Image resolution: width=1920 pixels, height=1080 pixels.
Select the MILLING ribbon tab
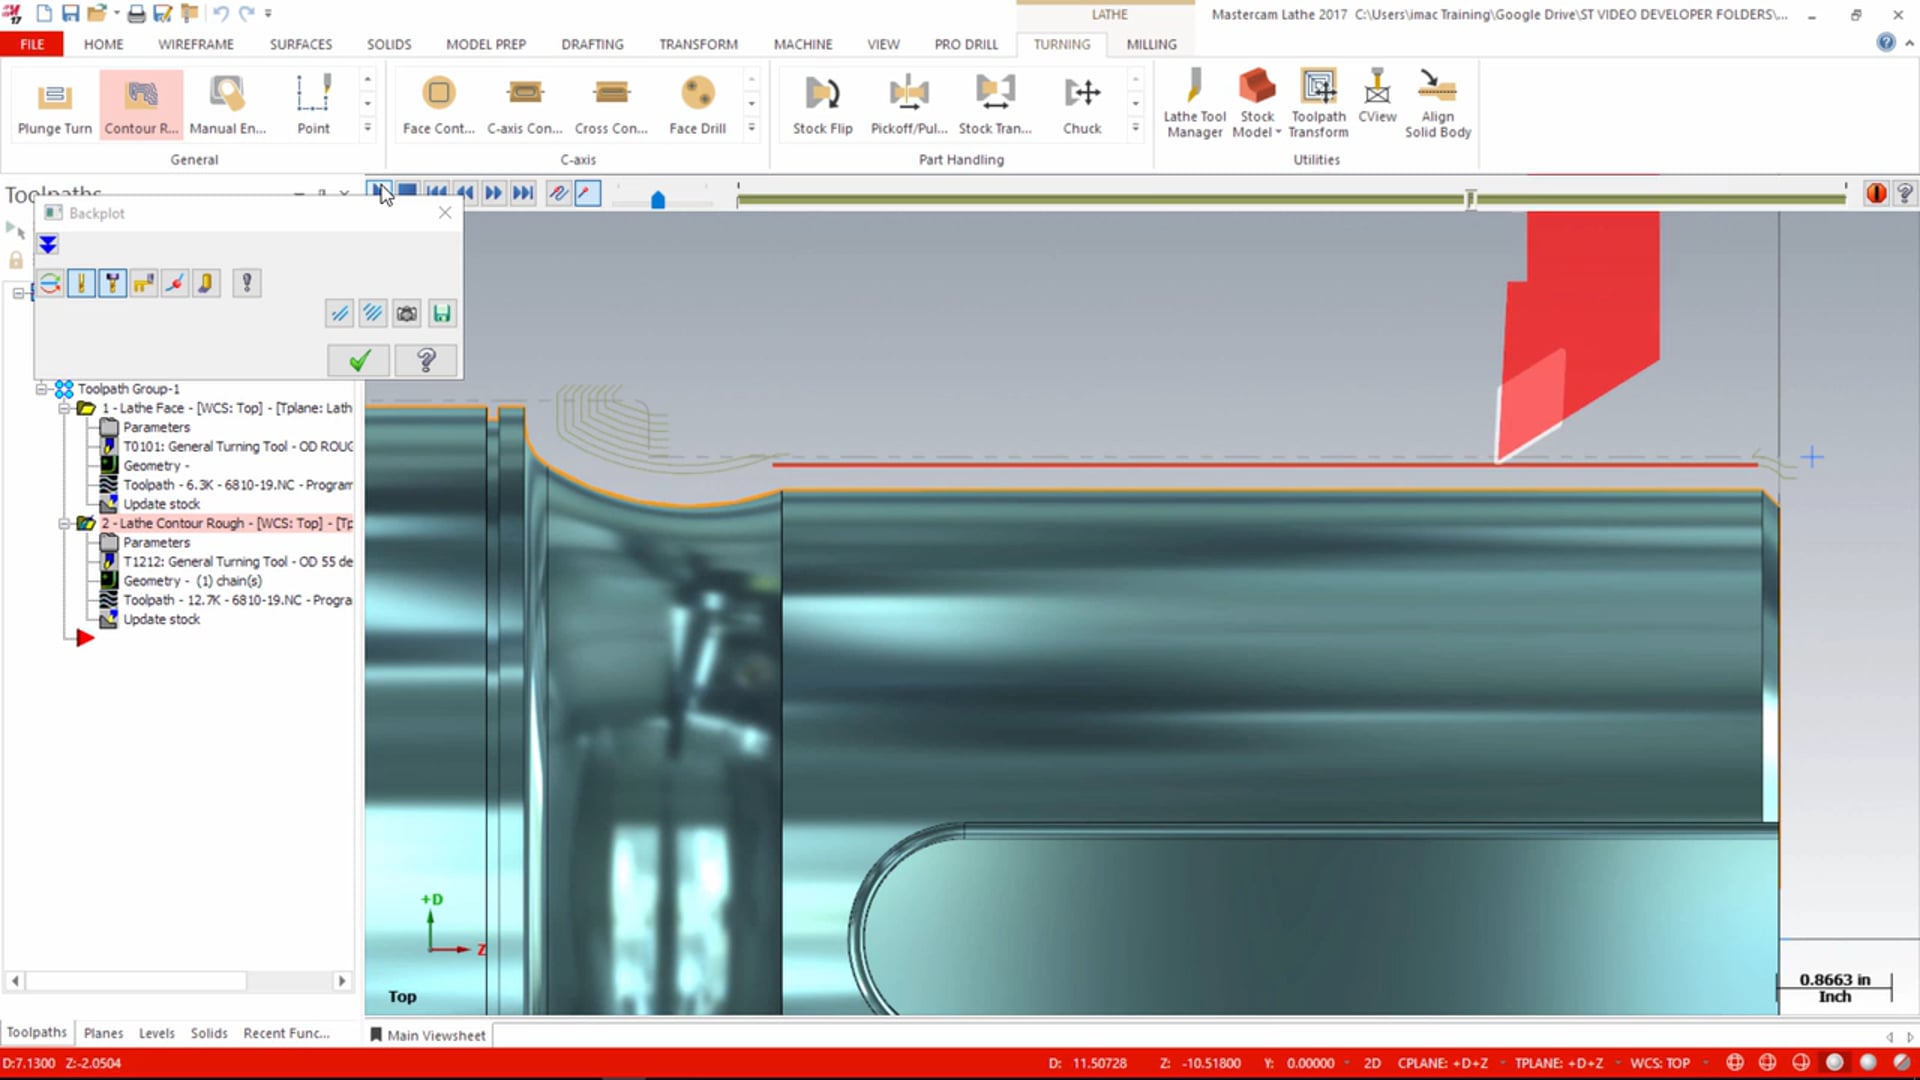1151,44
